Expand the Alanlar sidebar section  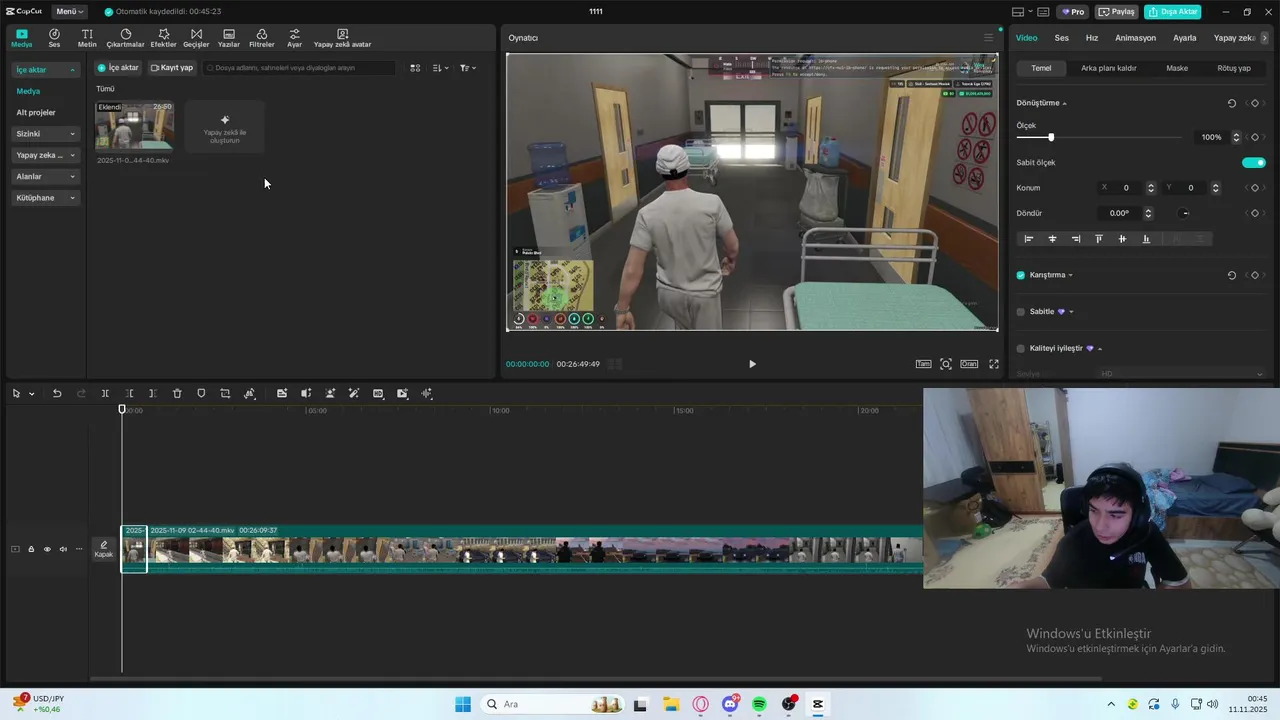click(45, 177)
